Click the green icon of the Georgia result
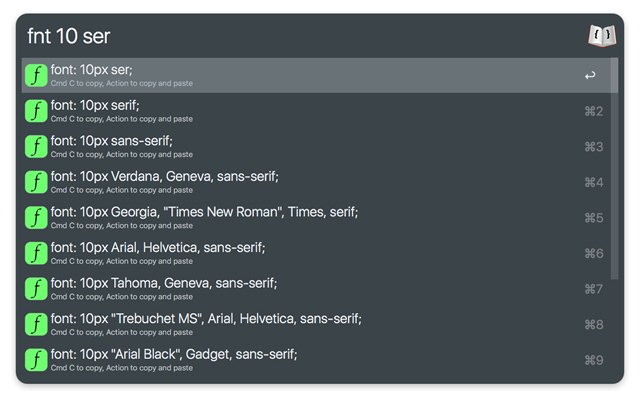The image size is (640, 402). tap(36, 217)
